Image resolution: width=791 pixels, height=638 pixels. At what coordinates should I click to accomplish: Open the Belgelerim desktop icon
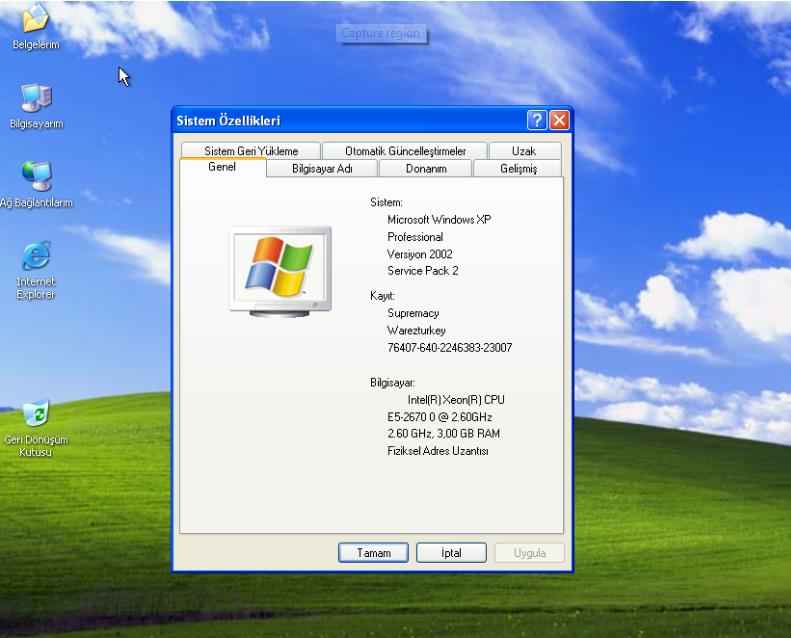[35, 18]
